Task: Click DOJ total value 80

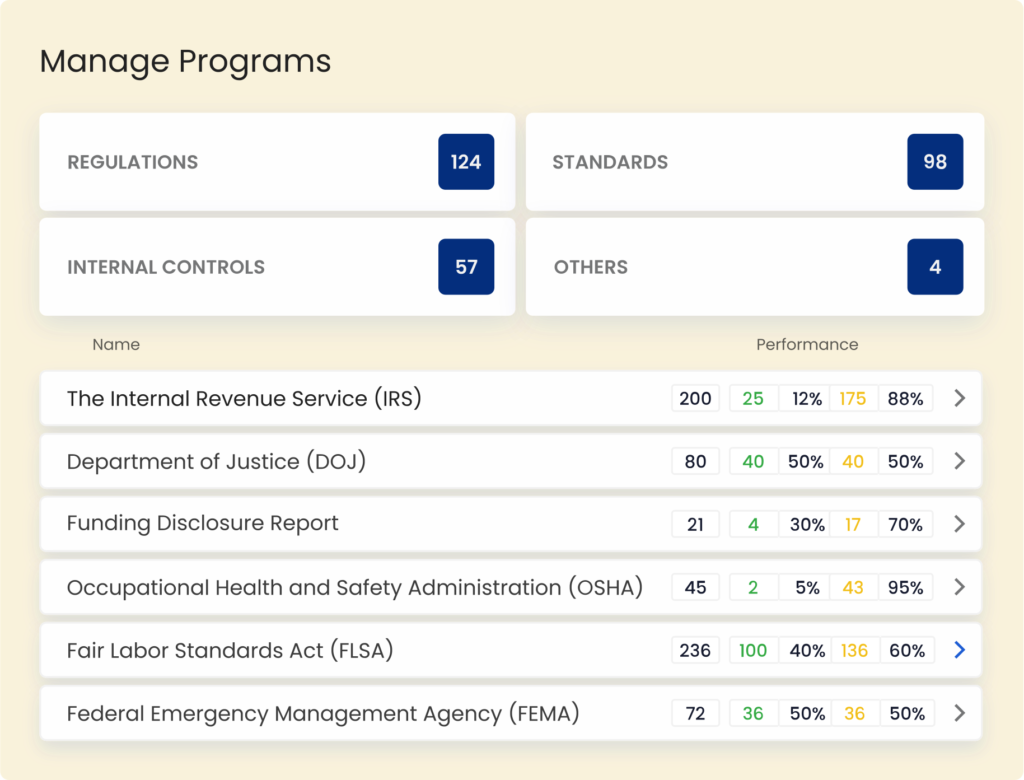Action: [x=695, y=461]
